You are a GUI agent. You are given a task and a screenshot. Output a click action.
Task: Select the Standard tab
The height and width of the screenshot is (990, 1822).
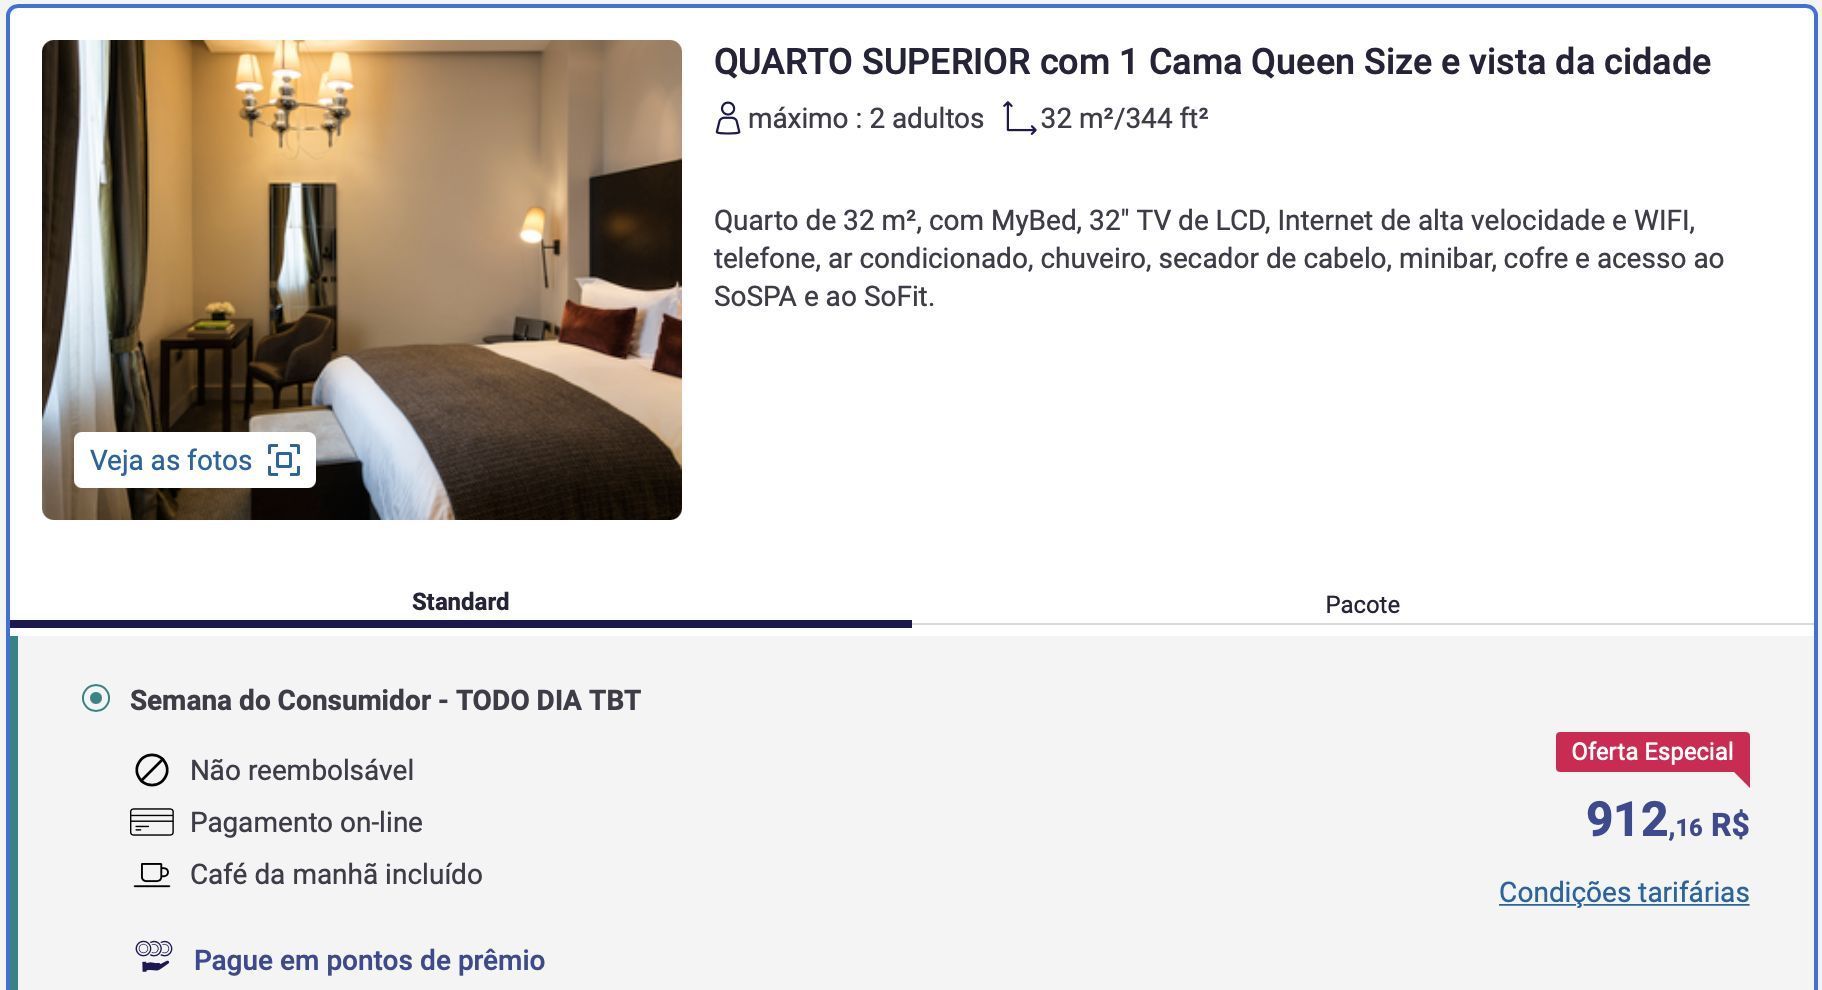click(x=460, y=602)
